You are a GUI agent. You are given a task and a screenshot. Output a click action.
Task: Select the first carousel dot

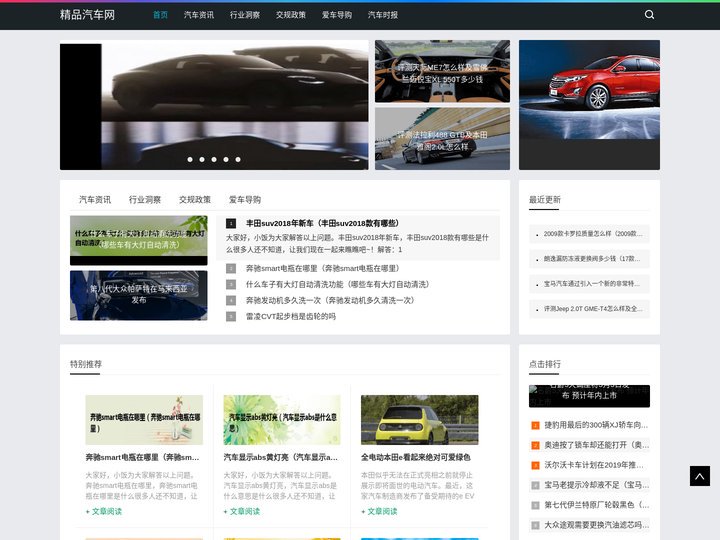pos(190,159)
